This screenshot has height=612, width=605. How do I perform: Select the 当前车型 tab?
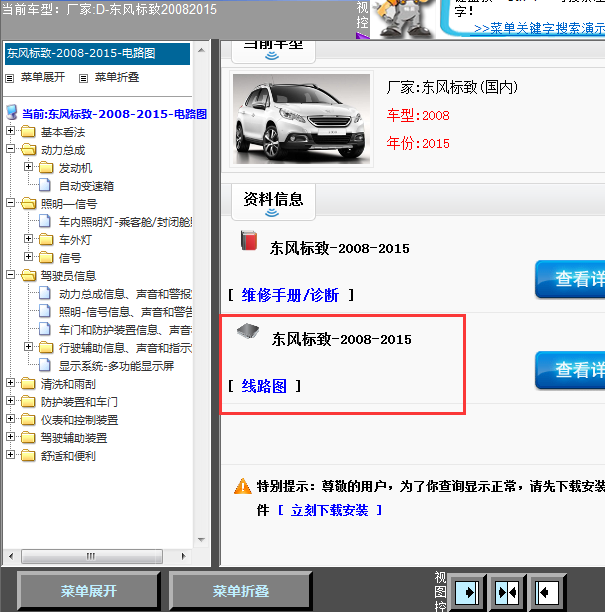point(273,51)
